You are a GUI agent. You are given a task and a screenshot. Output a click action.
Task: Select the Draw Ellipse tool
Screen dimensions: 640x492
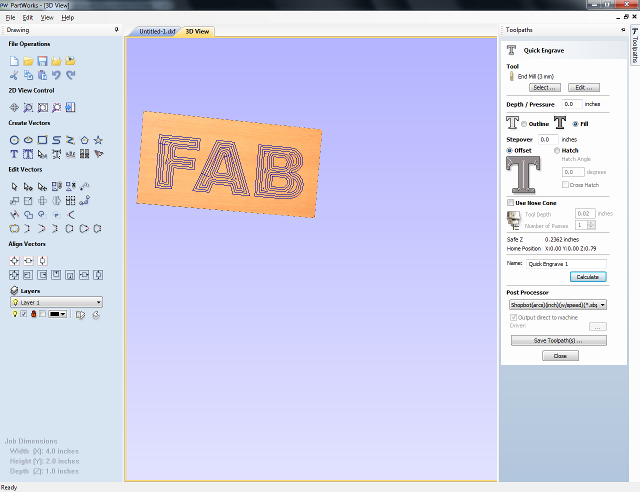(28, 140)
